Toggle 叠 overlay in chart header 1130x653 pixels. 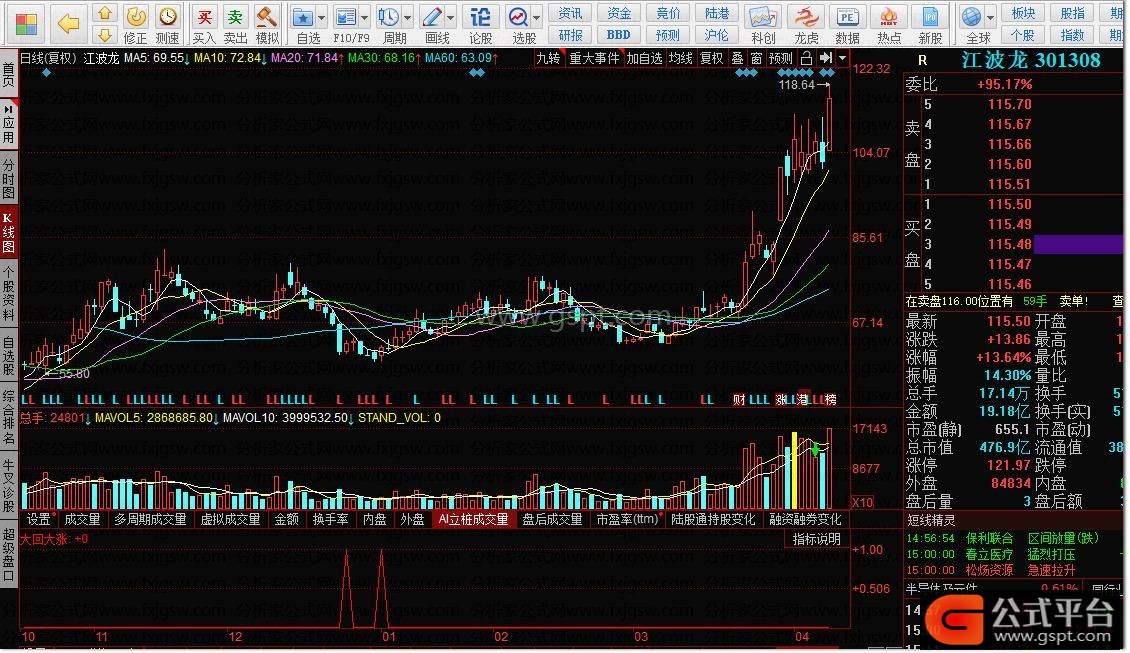click(x=737, y=58)
